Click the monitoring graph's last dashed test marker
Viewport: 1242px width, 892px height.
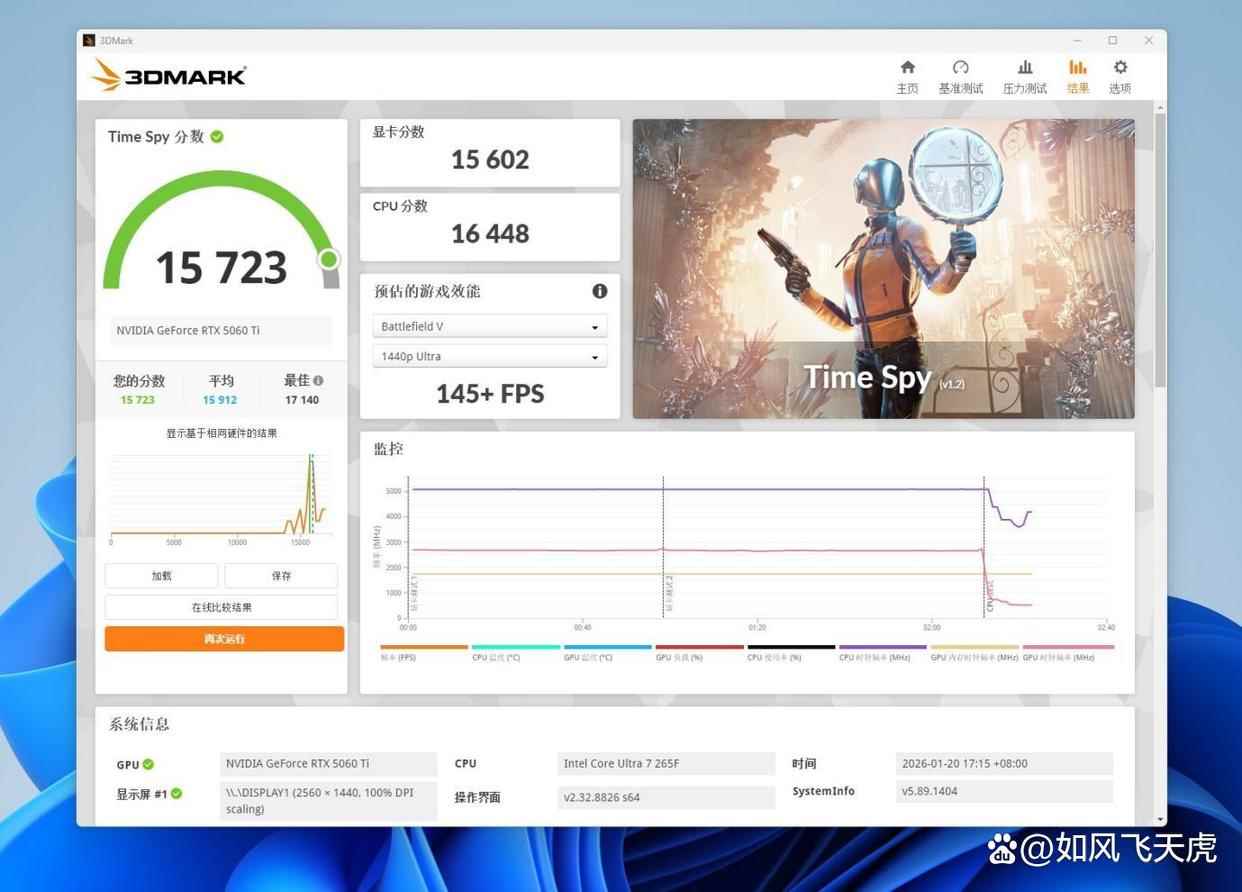coord(984,548)
